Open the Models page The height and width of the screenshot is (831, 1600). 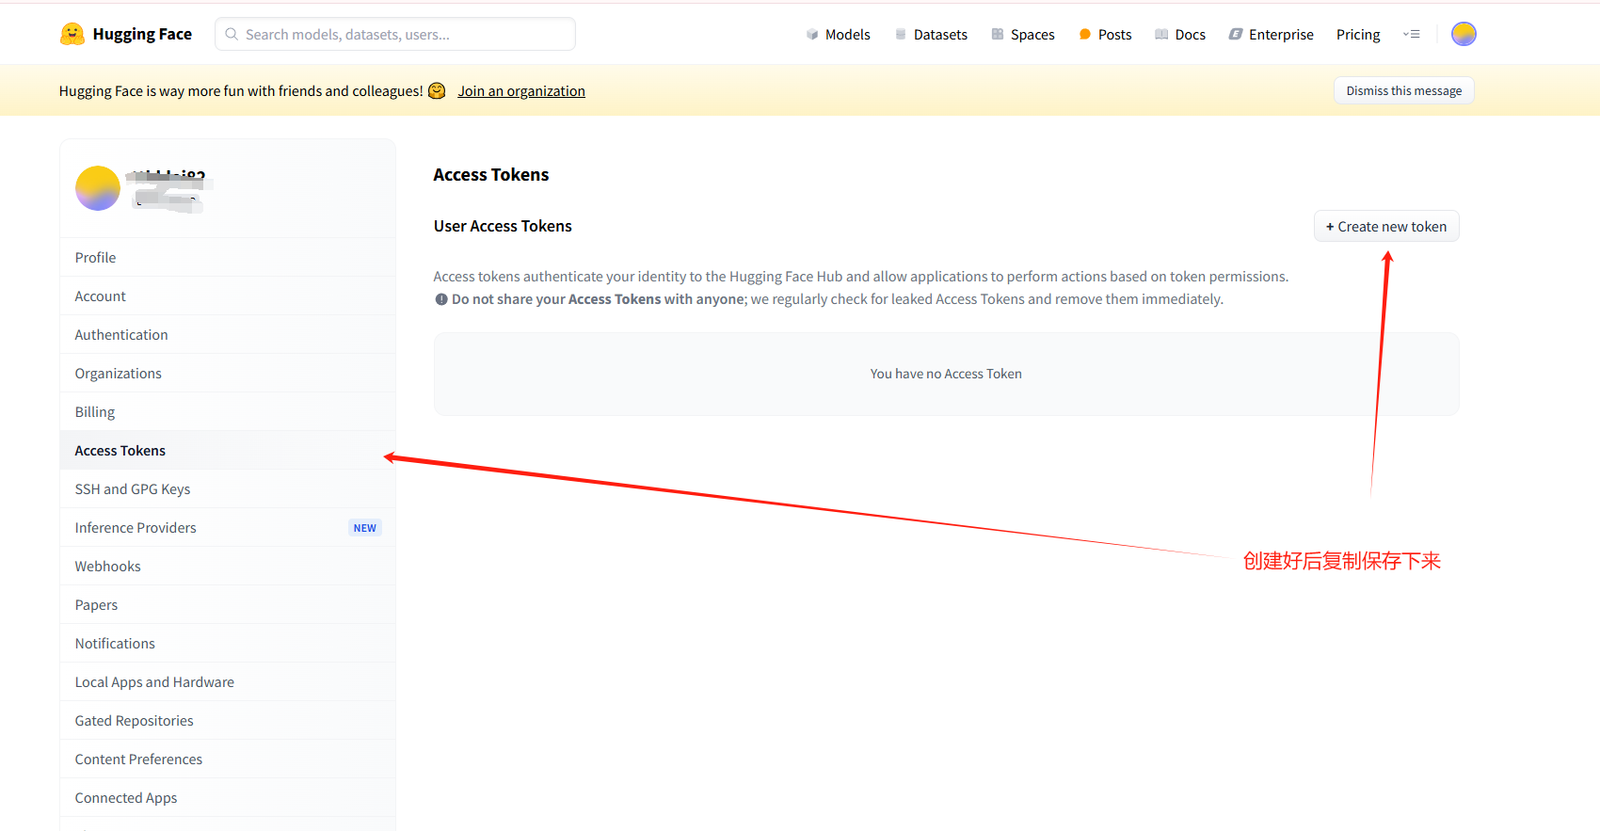click(838, 34)
